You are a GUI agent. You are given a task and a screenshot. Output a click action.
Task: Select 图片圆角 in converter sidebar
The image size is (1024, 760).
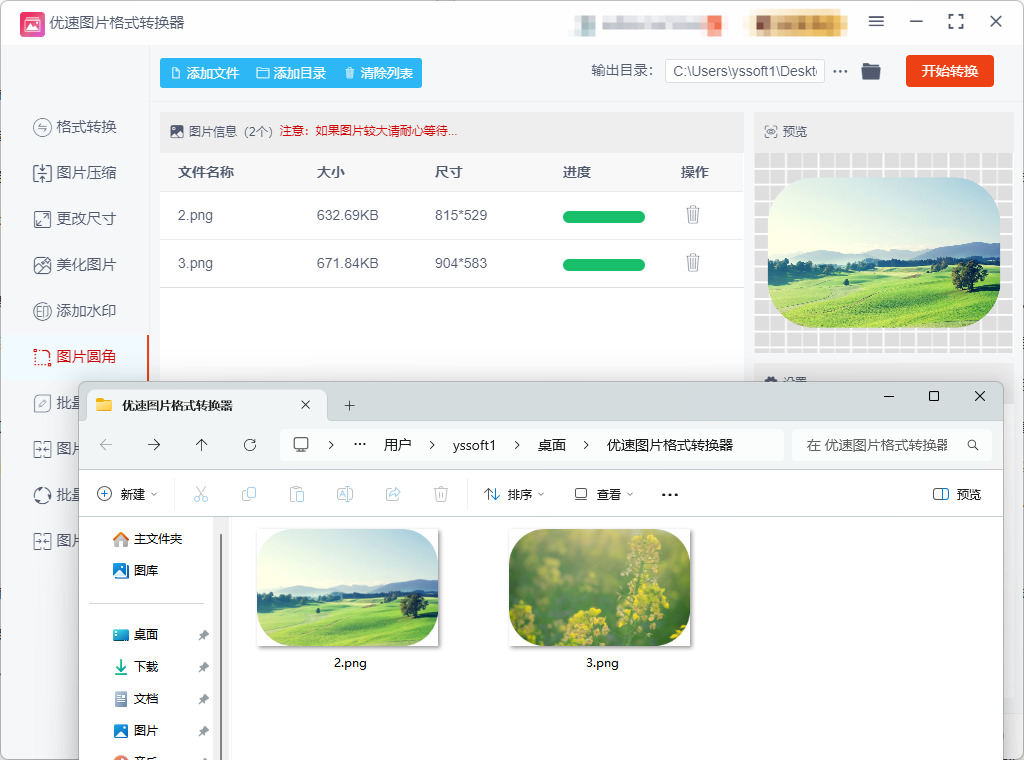[75, 356]
